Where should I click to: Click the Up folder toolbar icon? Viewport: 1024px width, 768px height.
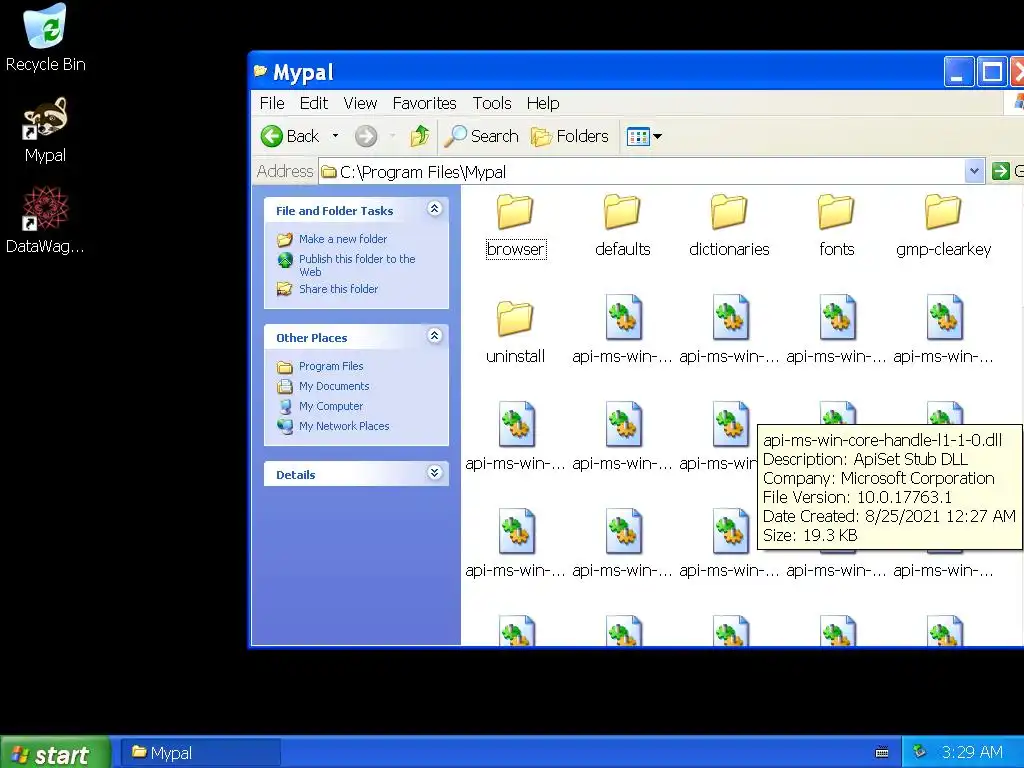tap(420, 136)
